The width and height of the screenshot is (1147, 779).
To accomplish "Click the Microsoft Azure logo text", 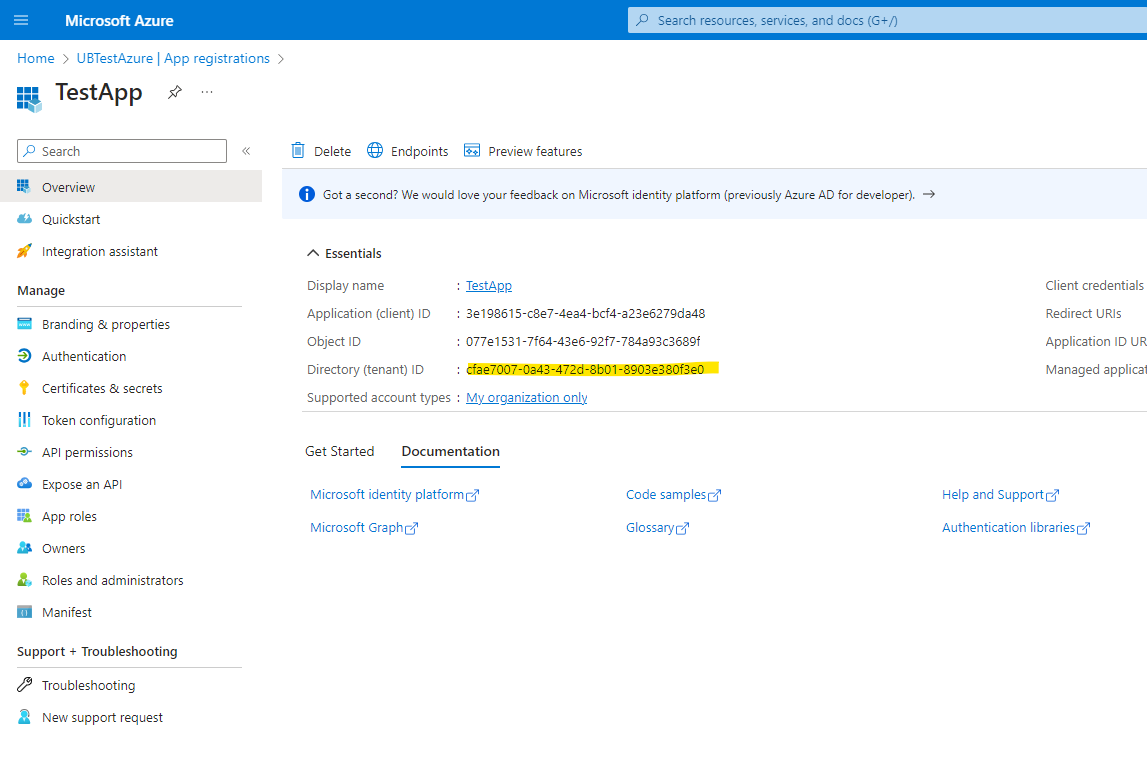I will [119, 20].
